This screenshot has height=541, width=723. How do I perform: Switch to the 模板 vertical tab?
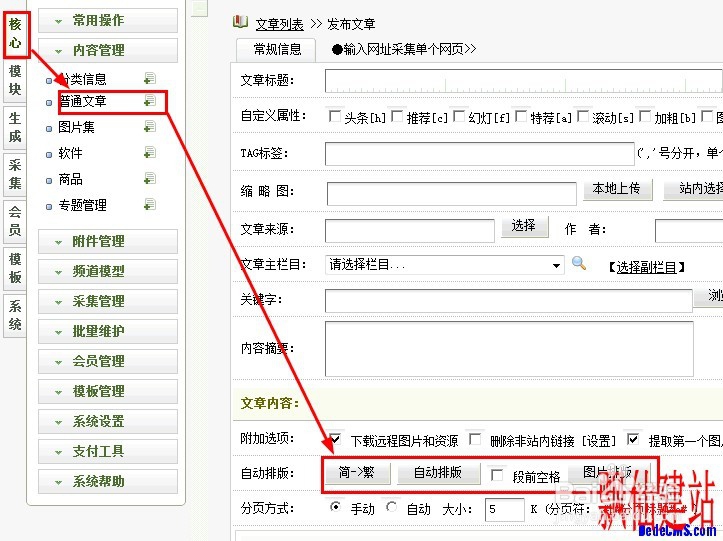click(15, 268)
